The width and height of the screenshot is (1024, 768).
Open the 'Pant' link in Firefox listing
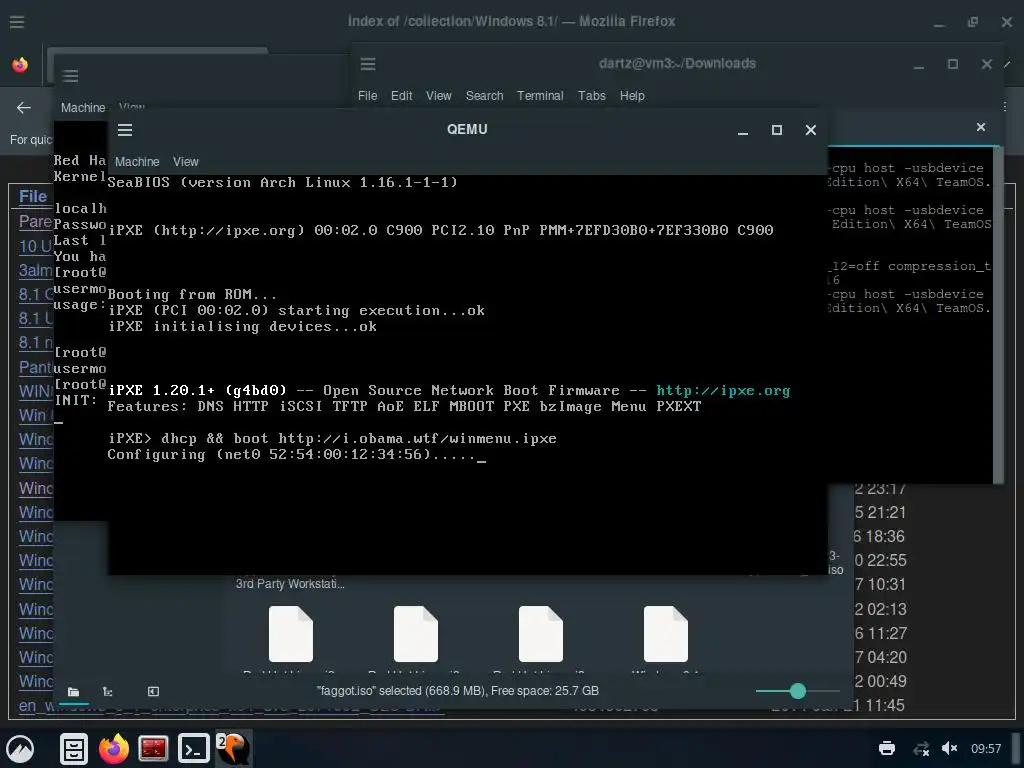[35, 368]
